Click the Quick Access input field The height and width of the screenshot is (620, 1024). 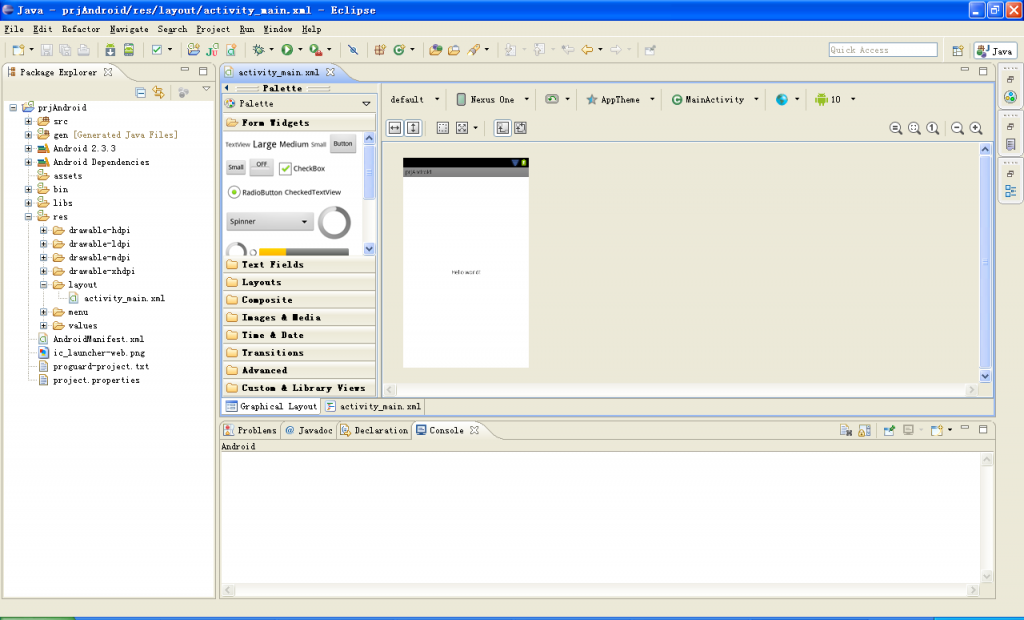tap(883, 50)
